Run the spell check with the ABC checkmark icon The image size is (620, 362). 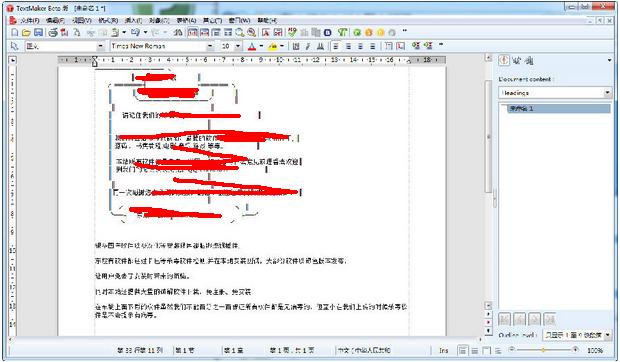point(292,32)
